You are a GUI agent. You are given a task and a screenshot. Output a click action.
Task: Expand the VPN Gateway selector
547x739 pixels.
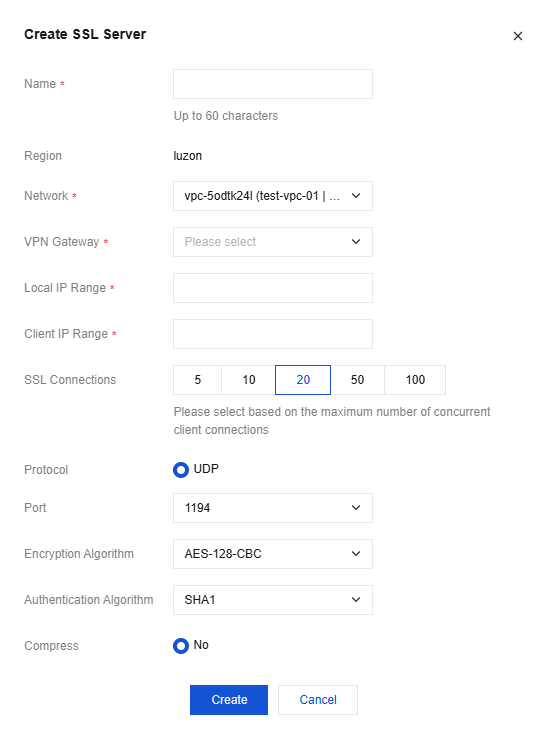click(272, 242)
